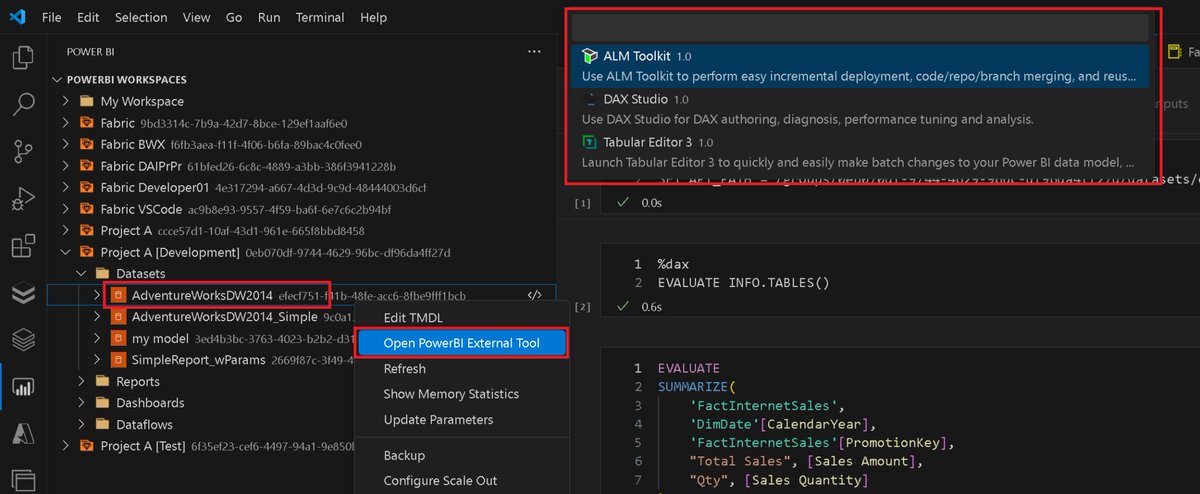Open the Go menu
The width and height of the screenshot is (1200, 494).
[x=234, y=17]
